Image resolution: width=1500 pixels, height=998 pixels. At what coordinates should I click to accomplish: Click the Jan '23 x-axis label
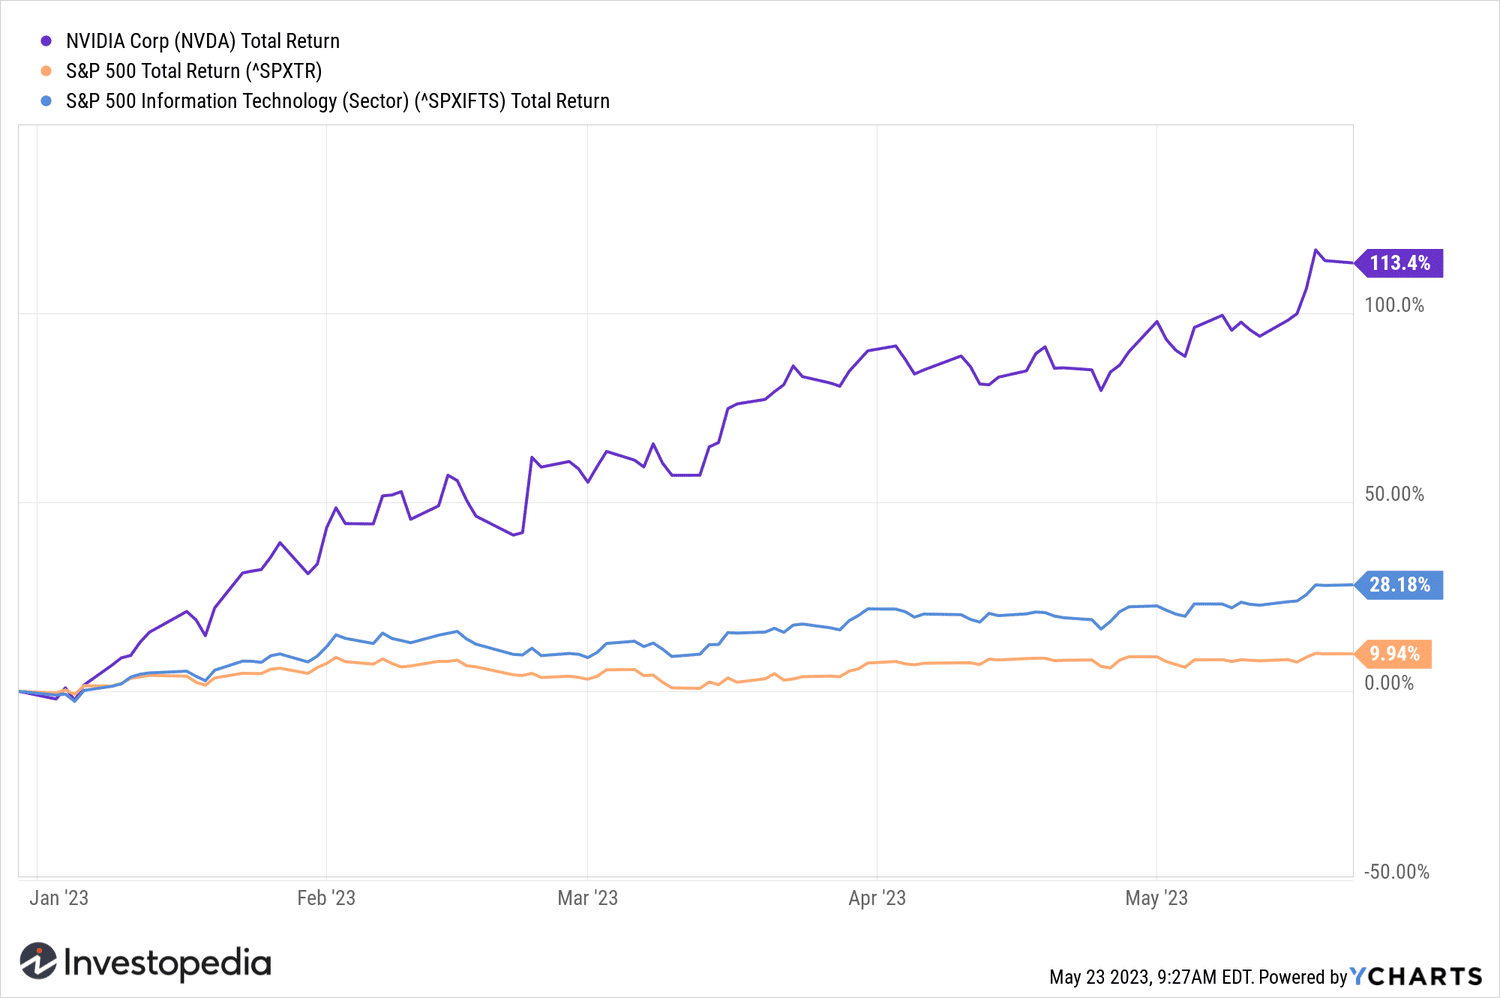(x=59, y=898)
